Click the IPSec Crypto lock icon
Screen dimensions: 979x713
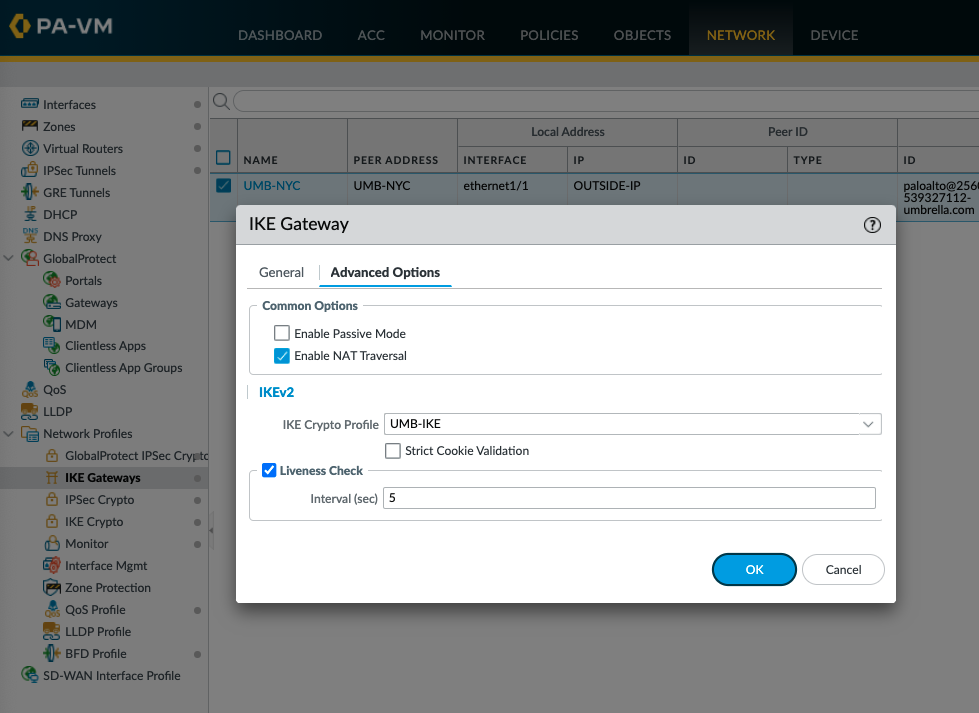52,499
